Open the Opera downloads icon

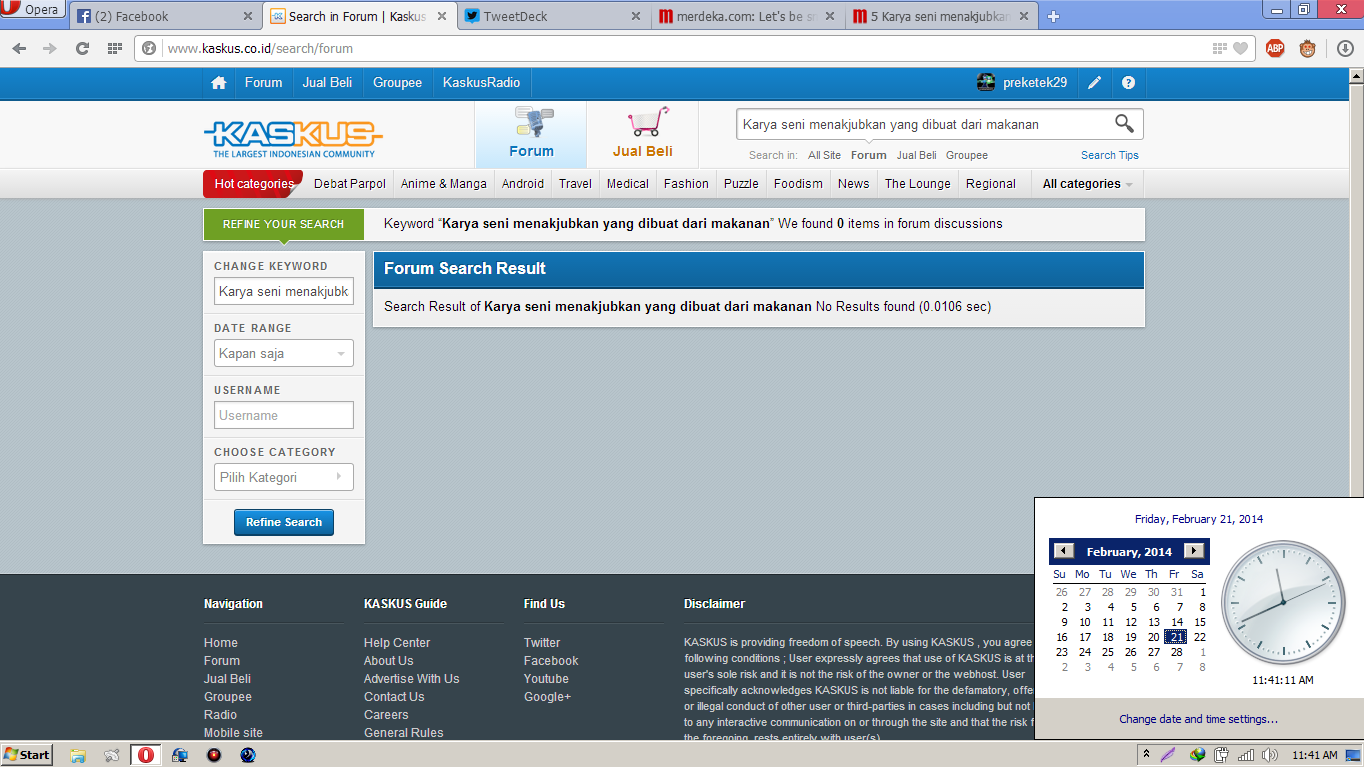[1345, 48]
